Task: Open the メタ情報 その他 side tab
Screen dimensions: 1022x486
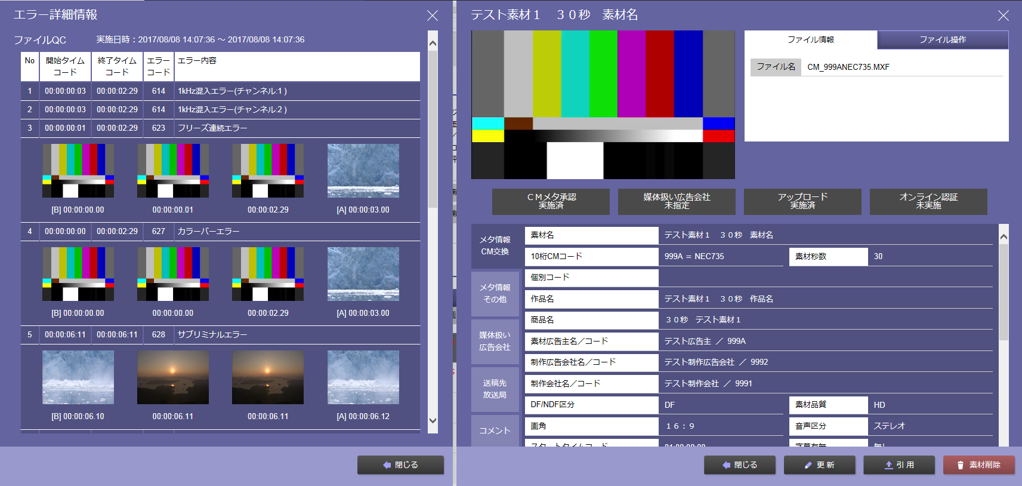Action: coord(495,294)
